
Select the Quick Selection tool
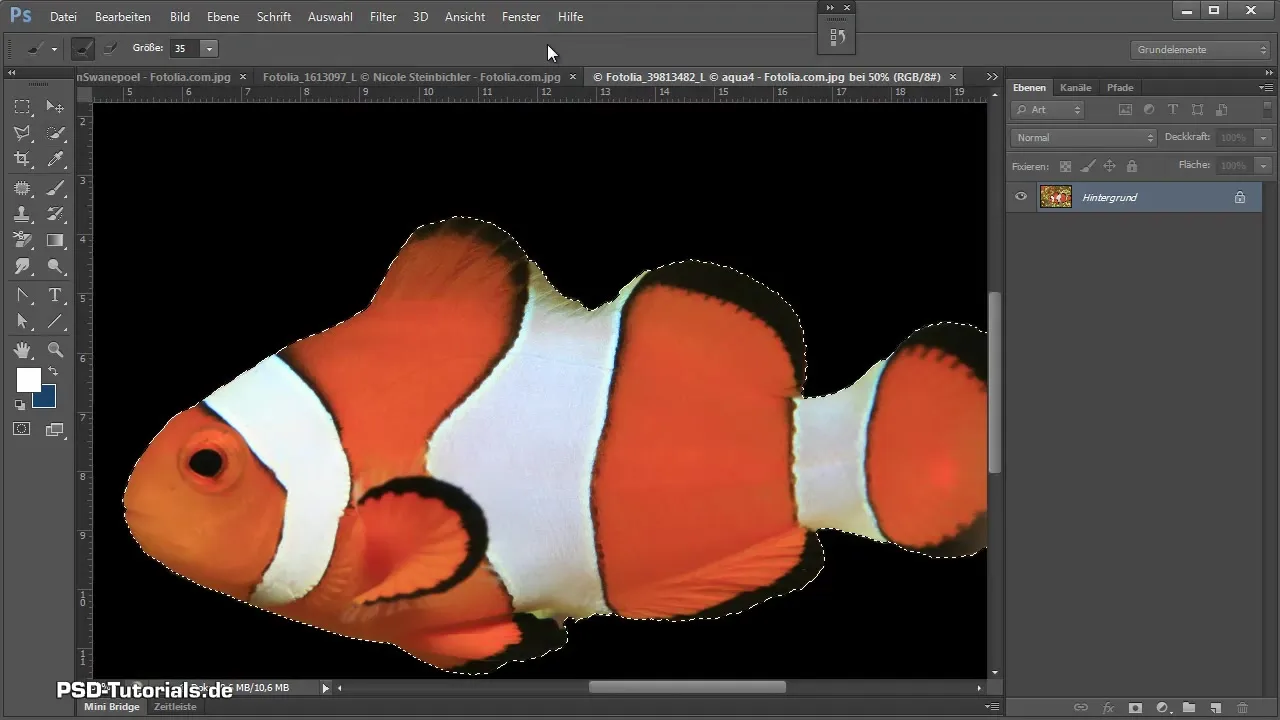55,133
